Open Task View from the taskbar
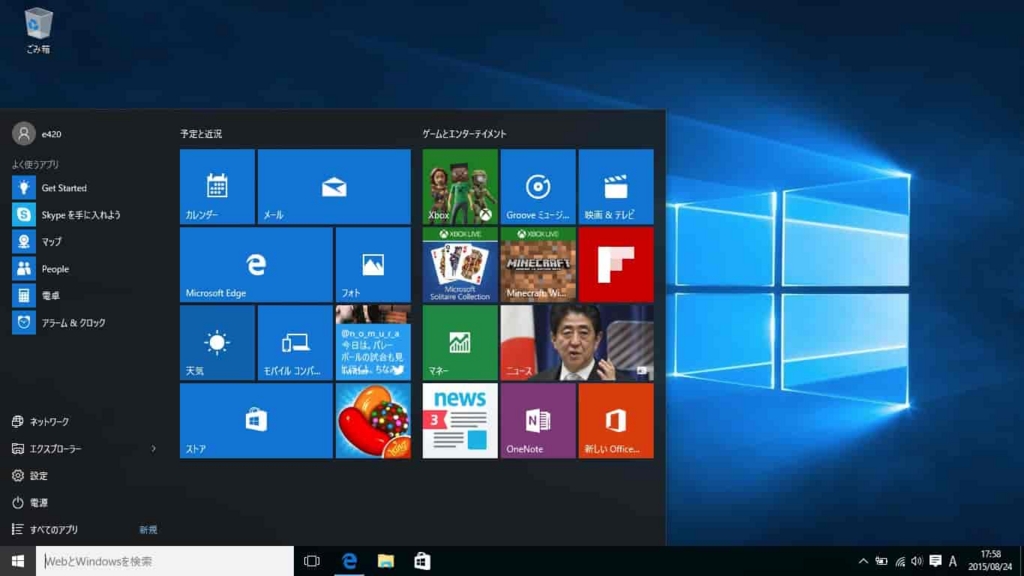This screenshot has height=576, width=1024. 312,561
